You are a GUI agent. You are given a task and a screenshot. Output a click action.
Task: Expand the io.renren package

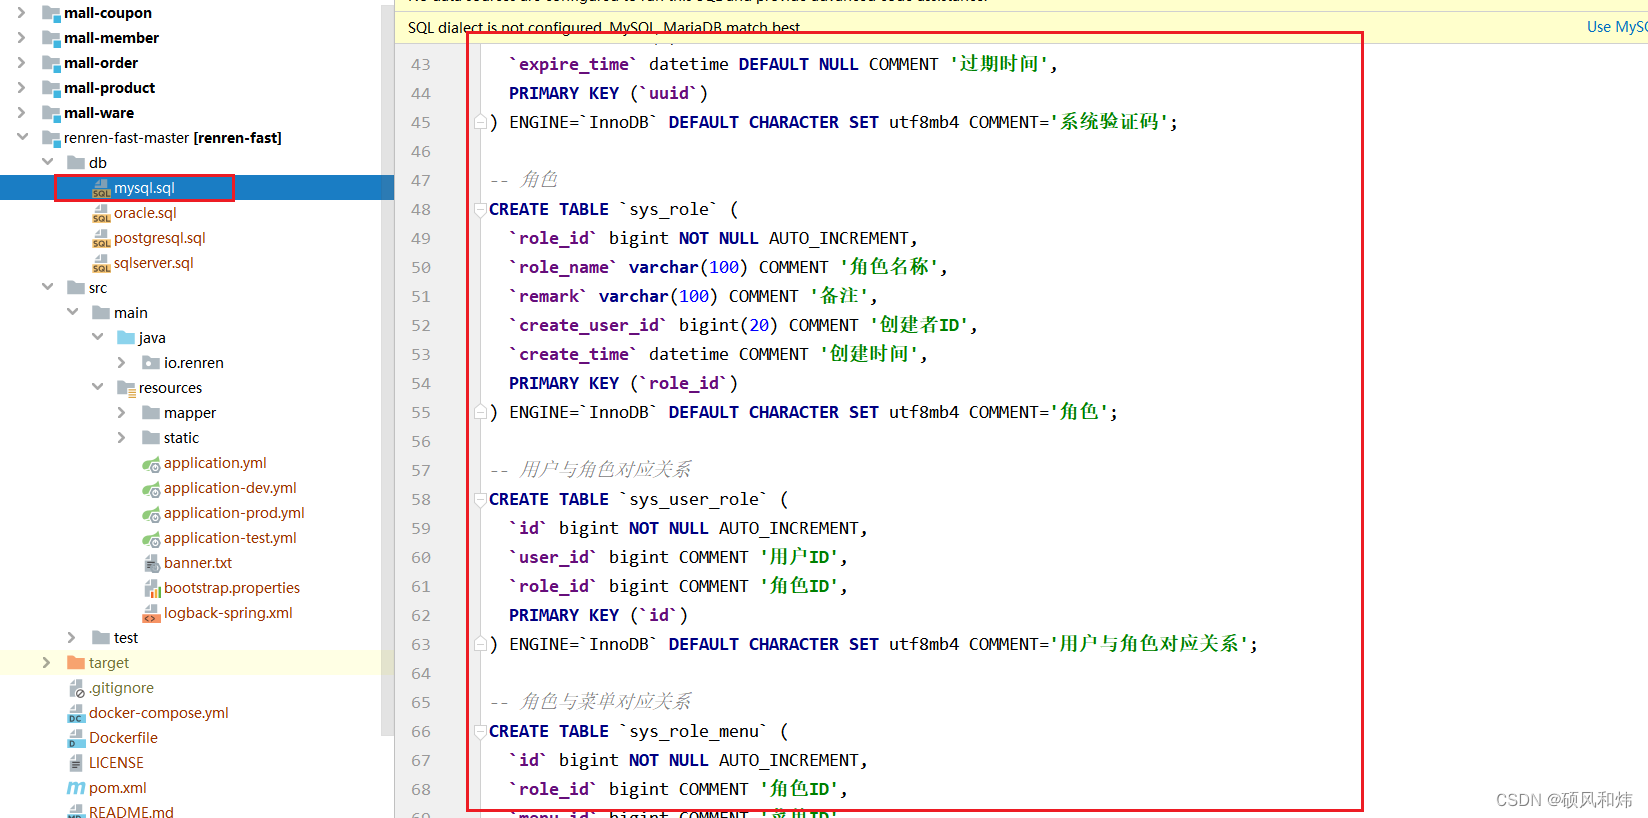[121, 363]
